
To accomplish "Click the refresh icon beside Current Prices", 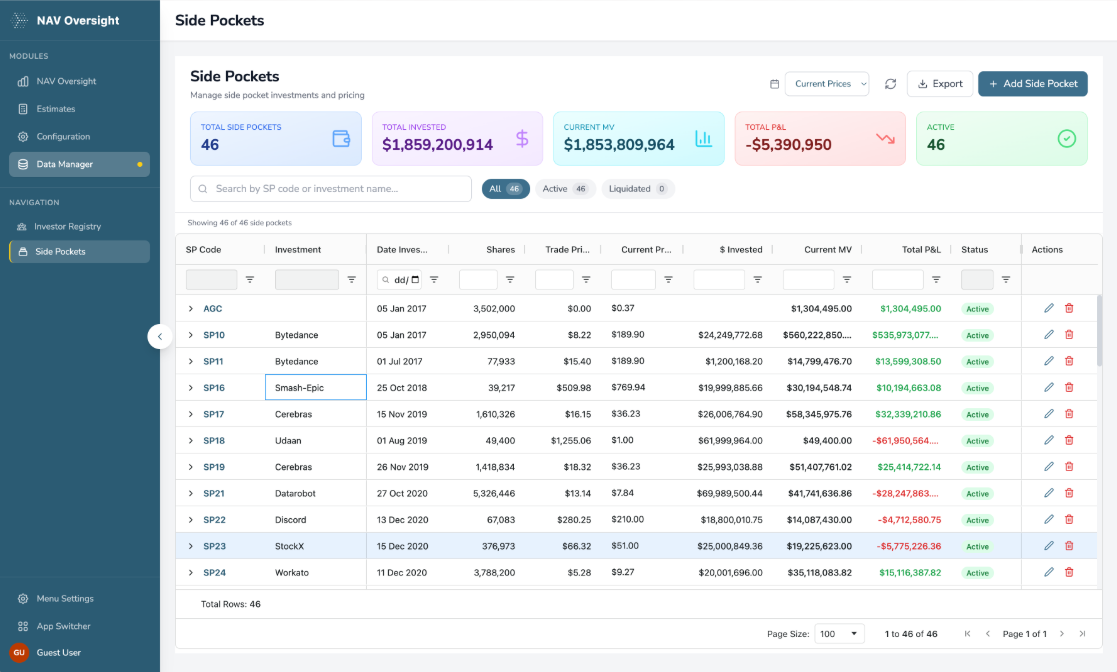I will tap(890, 84).
